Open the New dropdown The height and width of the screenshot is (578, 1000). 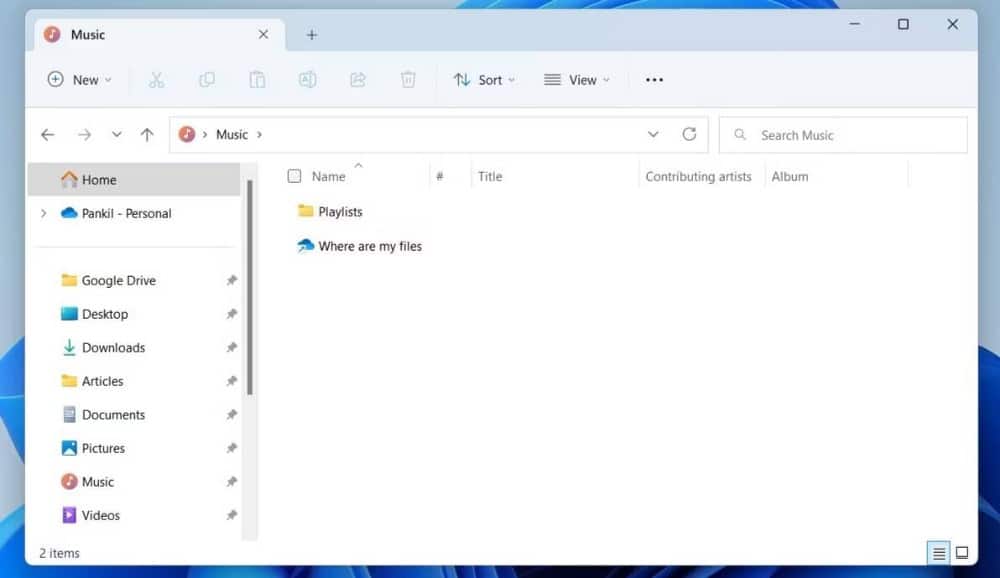(x=79, y=79)
